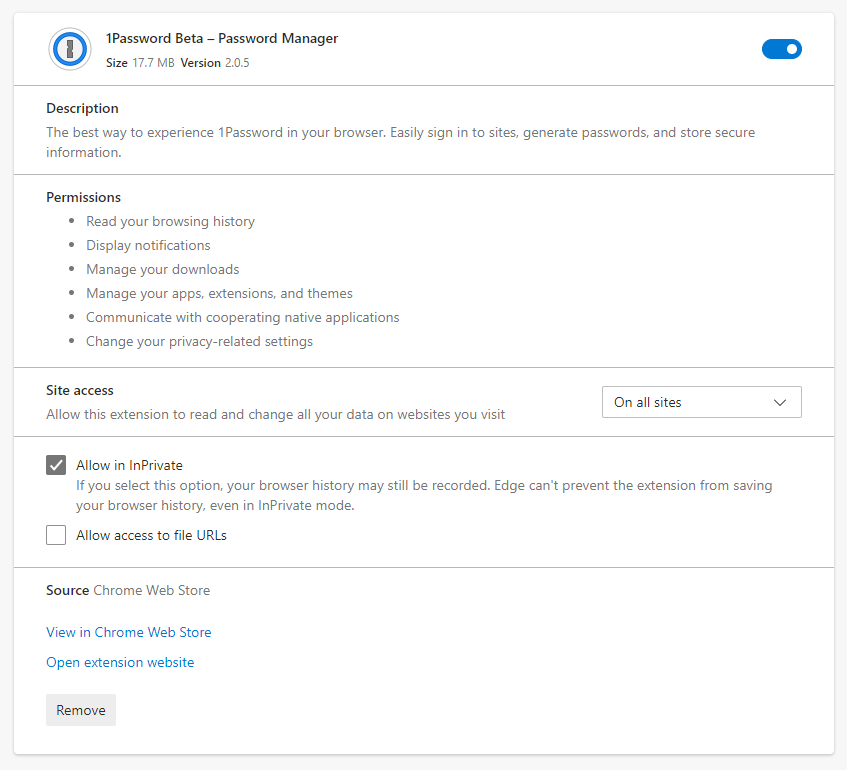The image size is (847, 770).
Task: Disable the 1Password Beta extension toggle
Action: (781, 49)
